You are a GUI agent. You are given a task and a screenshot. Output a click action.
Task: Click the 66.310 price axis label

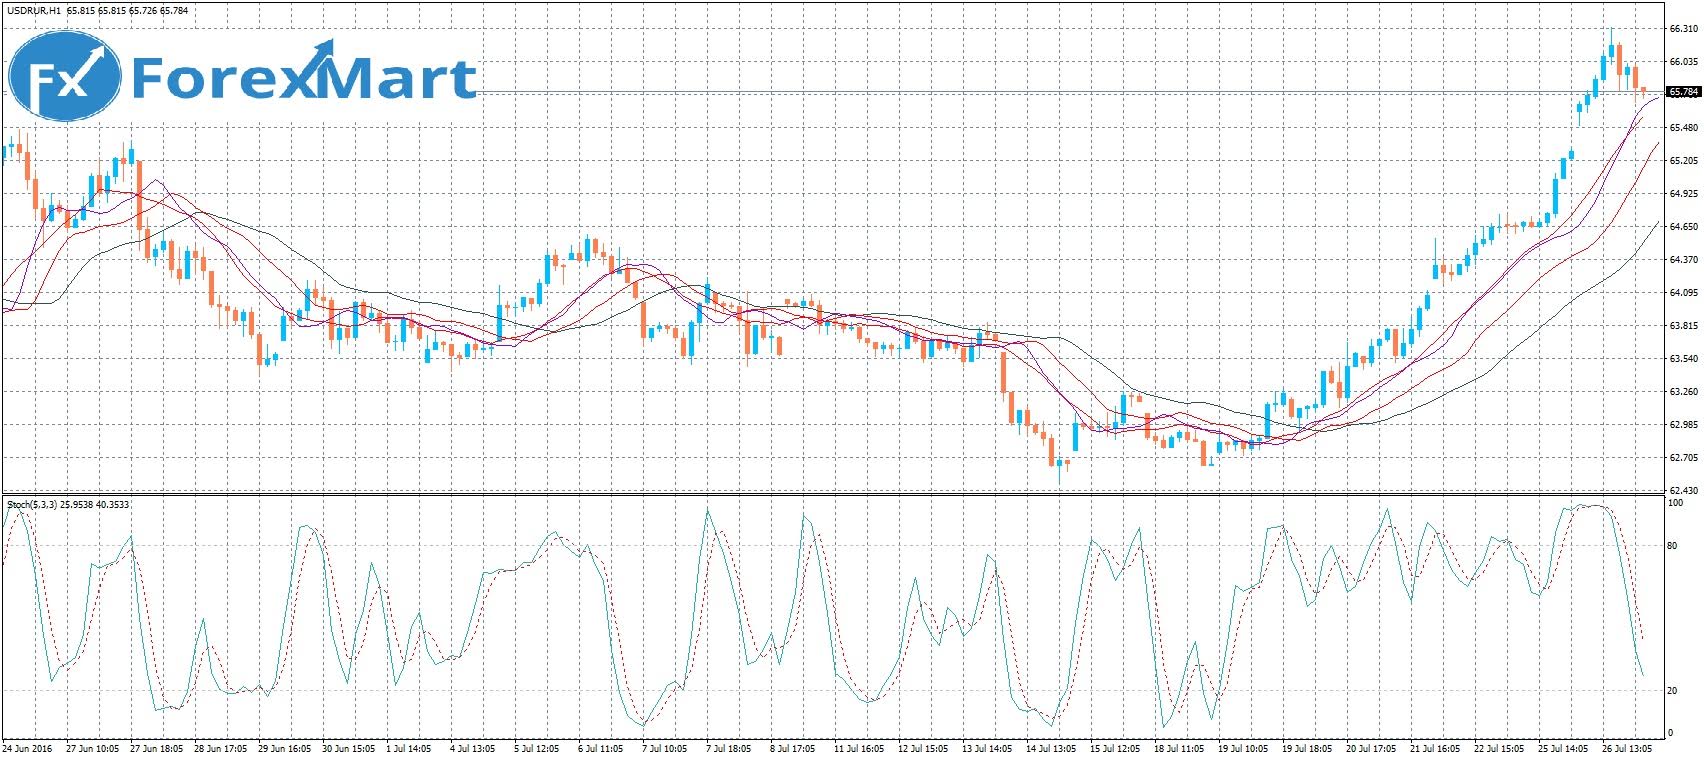click(x=1683, y=29)
